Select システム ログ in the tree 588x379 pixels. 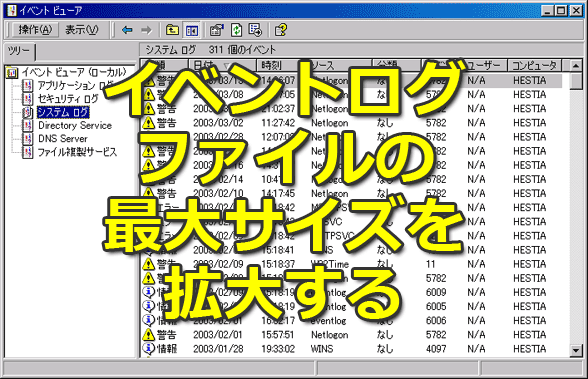tap(63, 112)
